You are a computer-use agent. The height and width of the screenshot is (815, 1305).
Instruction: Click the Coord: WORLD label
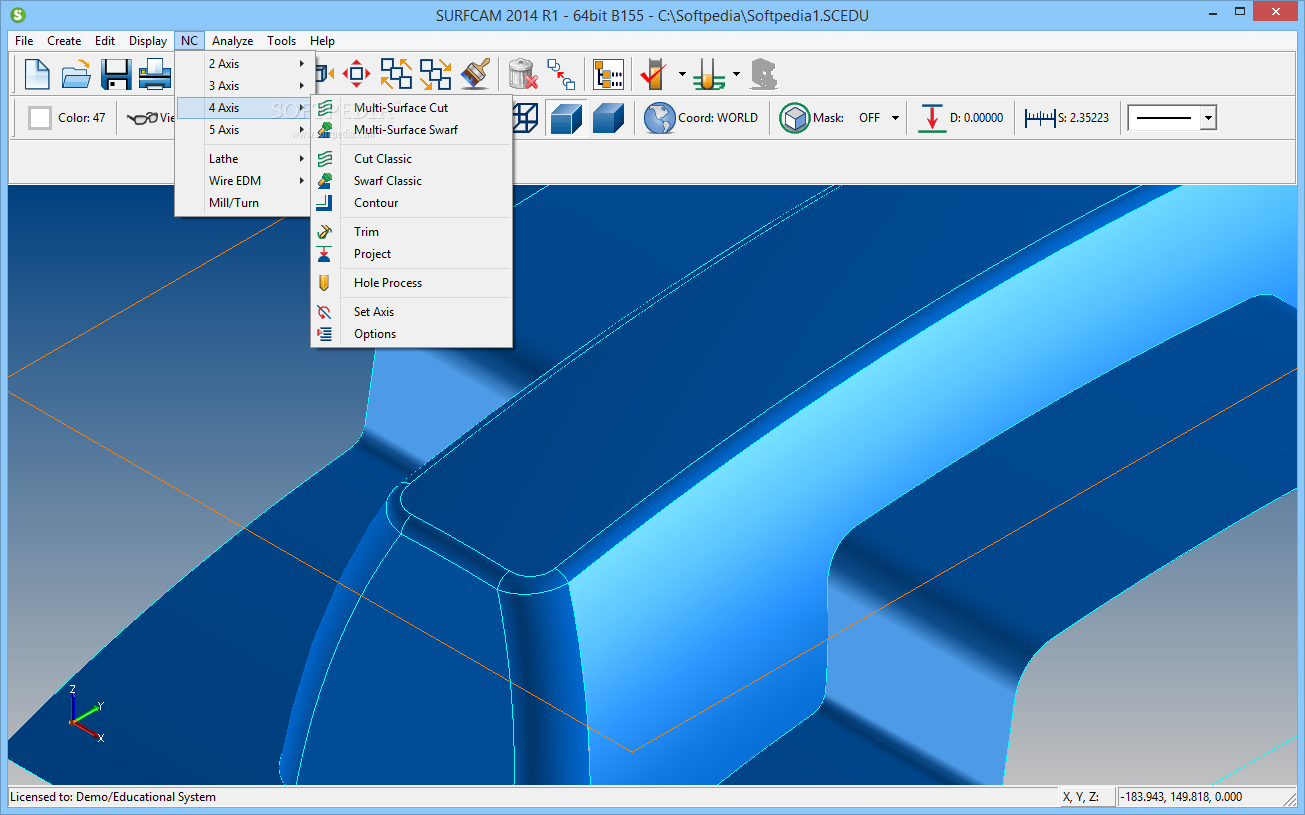[718, 118]
